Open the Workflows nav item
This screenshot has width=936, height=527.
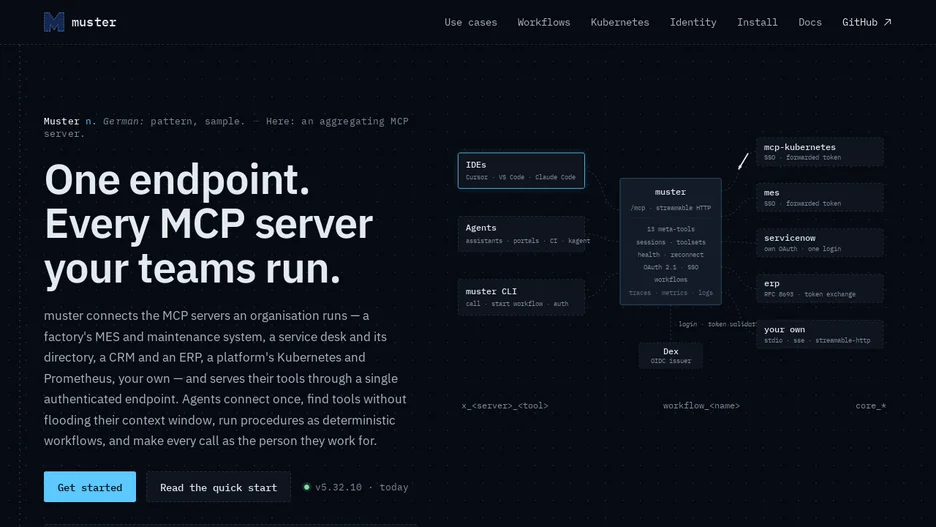543,22
